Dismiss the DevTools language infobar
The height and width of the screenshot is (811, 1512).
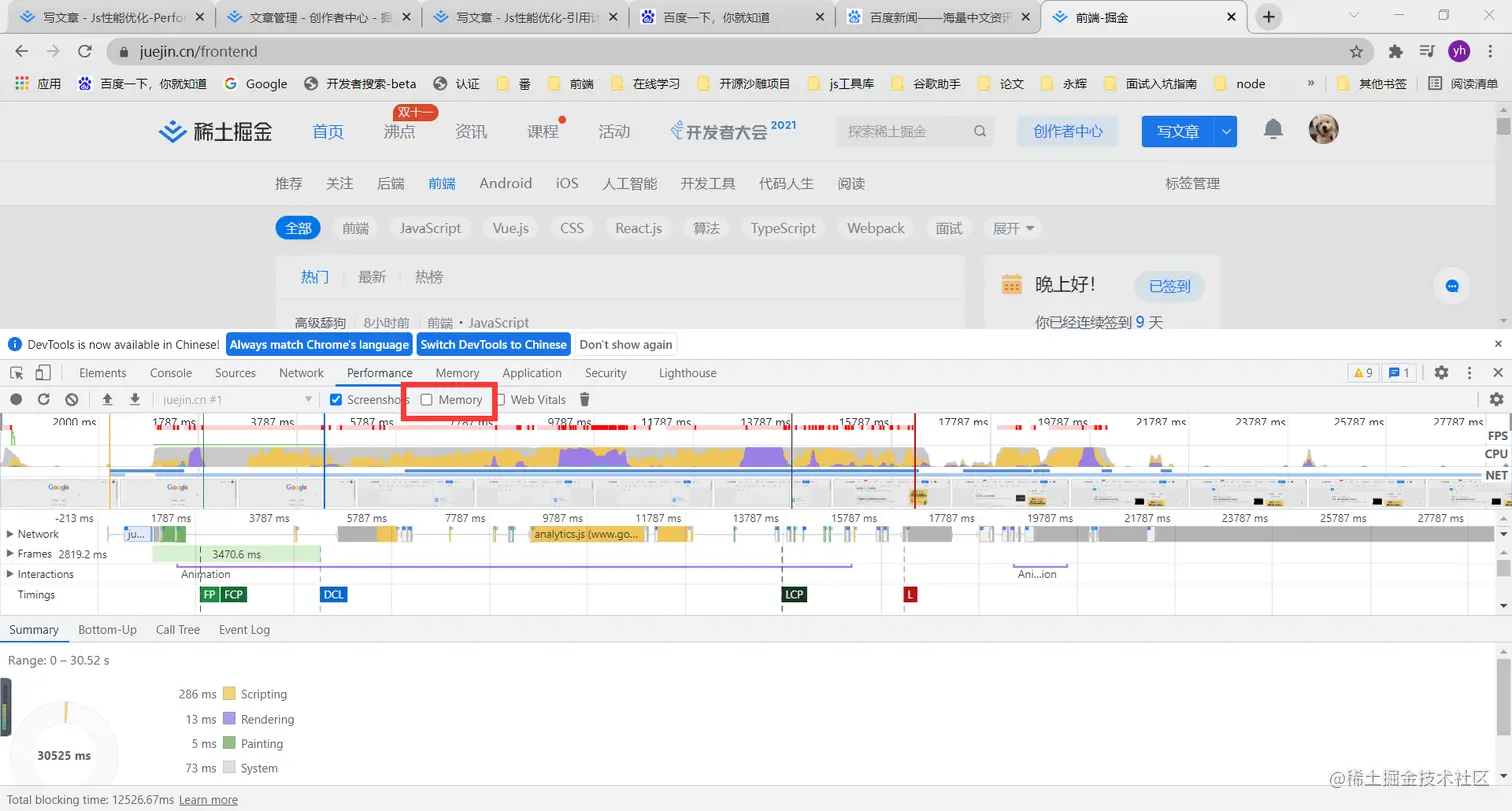(1498, 344)
